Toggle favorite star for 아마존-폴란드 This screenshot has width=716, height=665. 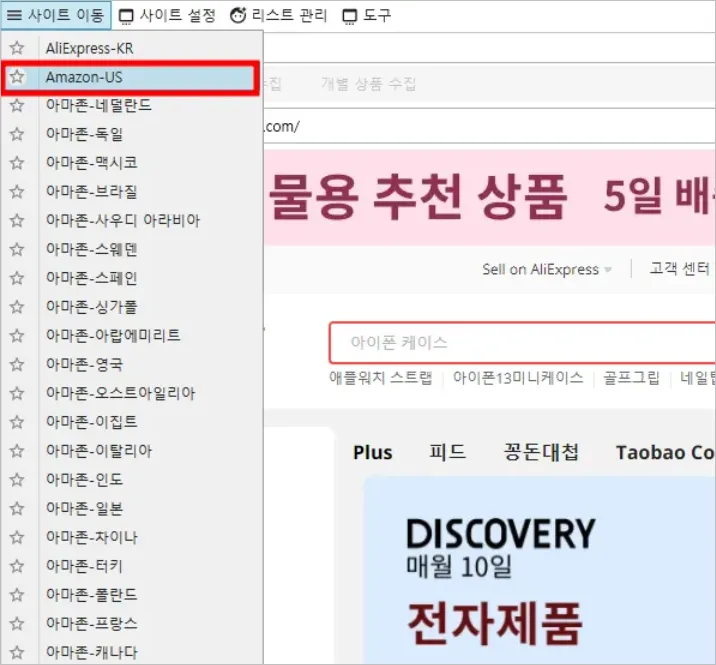[x=17, y=594]
